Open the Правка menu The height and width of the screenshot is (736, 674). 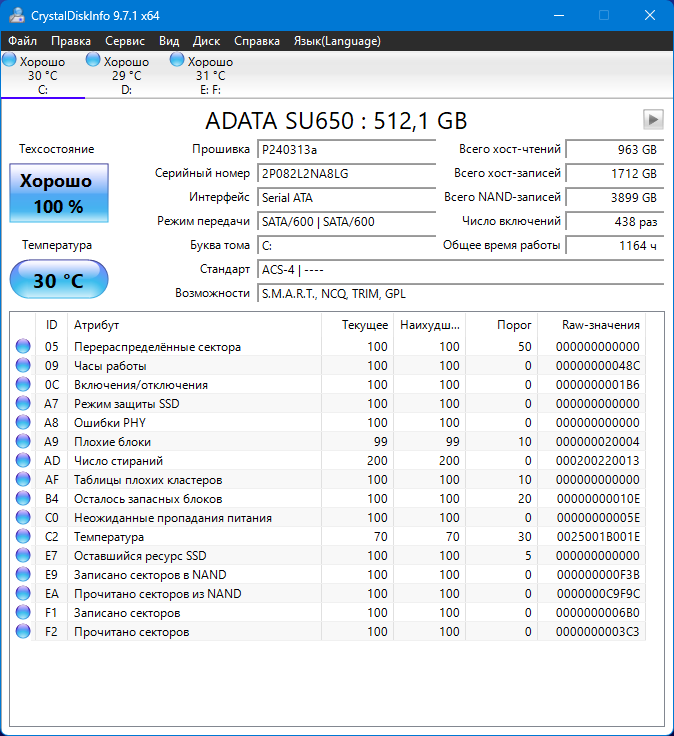[71, 41]
